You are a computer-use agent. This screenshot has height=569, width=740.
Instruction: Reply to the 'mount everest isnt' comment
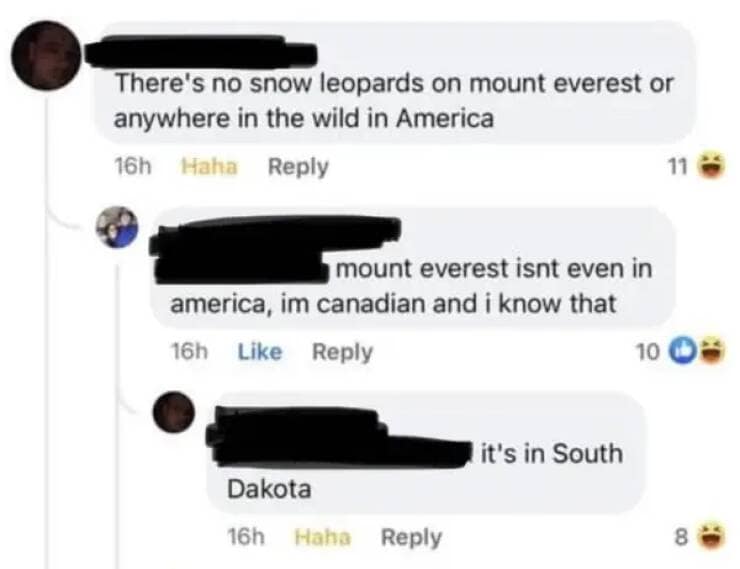click(x=343, y=352)
